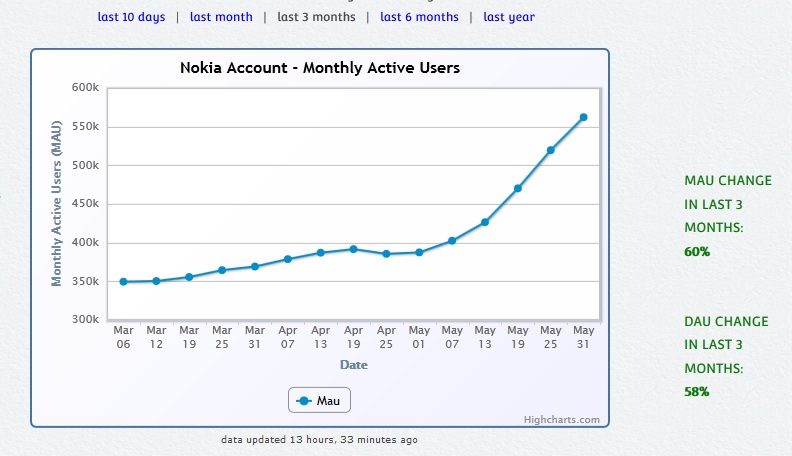Show data for last year
Image resolution: width=792 pixels, height=456 pixels.
(509, 17)
